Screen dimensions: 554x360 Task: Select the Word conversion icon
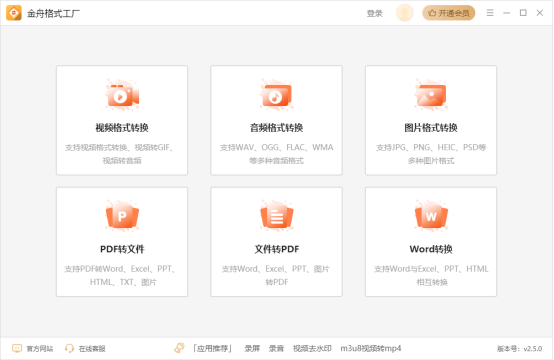[431, 216]
